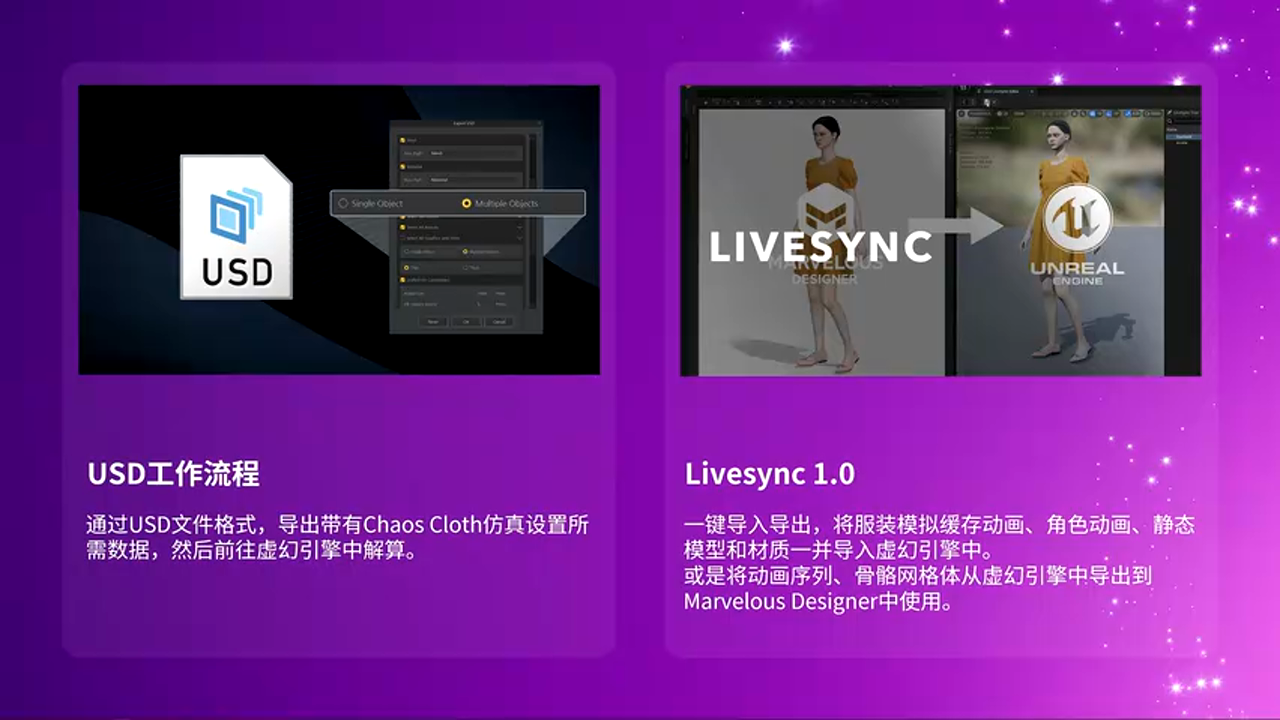Select the Multiple Objects radio button
The height and width of the screenshot is (720, 1280).
[466, 203]
